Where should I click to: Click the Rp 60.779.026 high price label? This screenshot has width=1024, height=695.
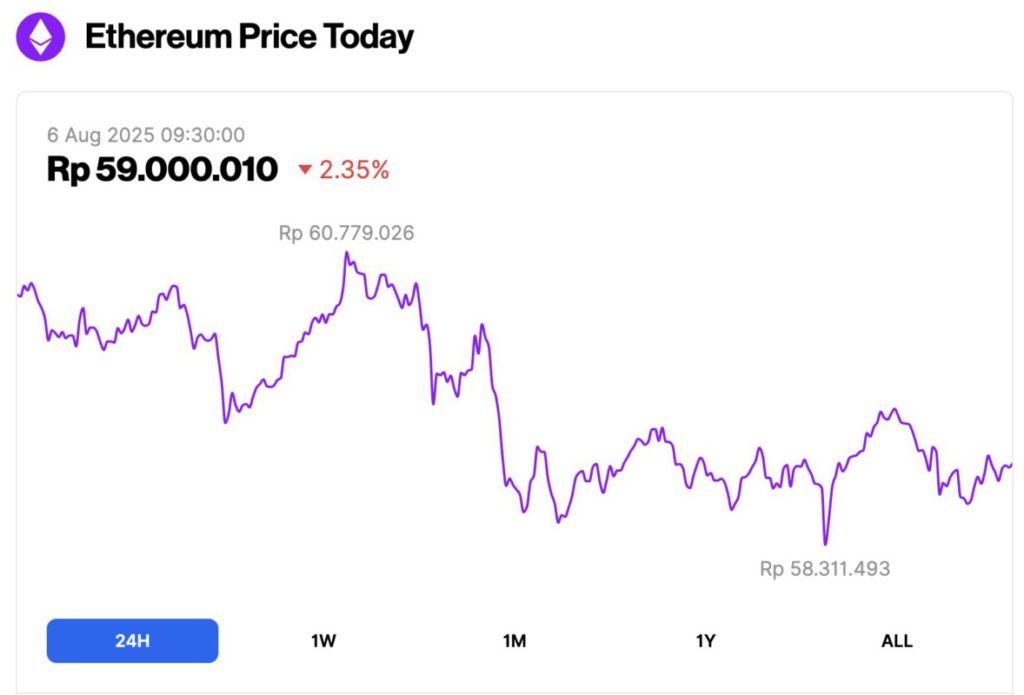348,232
